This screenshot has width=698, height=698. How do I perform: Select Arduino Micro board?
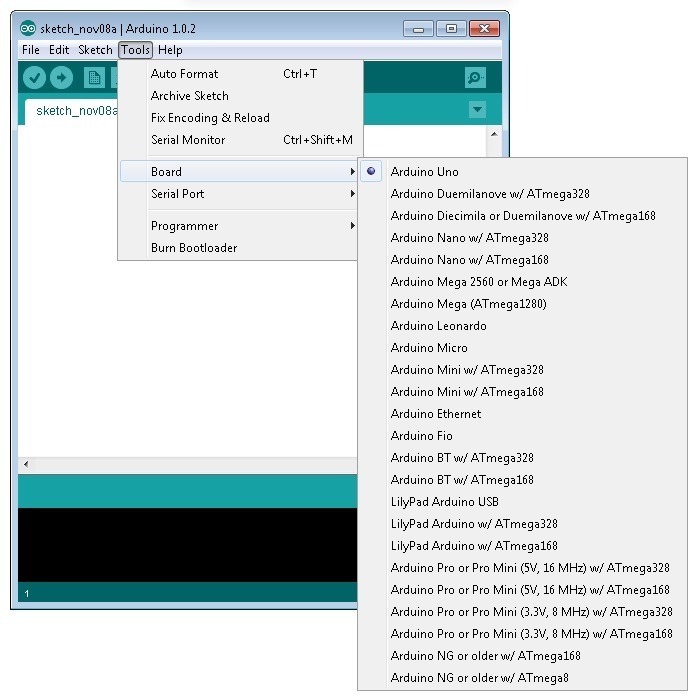click(x=523, y=348)
